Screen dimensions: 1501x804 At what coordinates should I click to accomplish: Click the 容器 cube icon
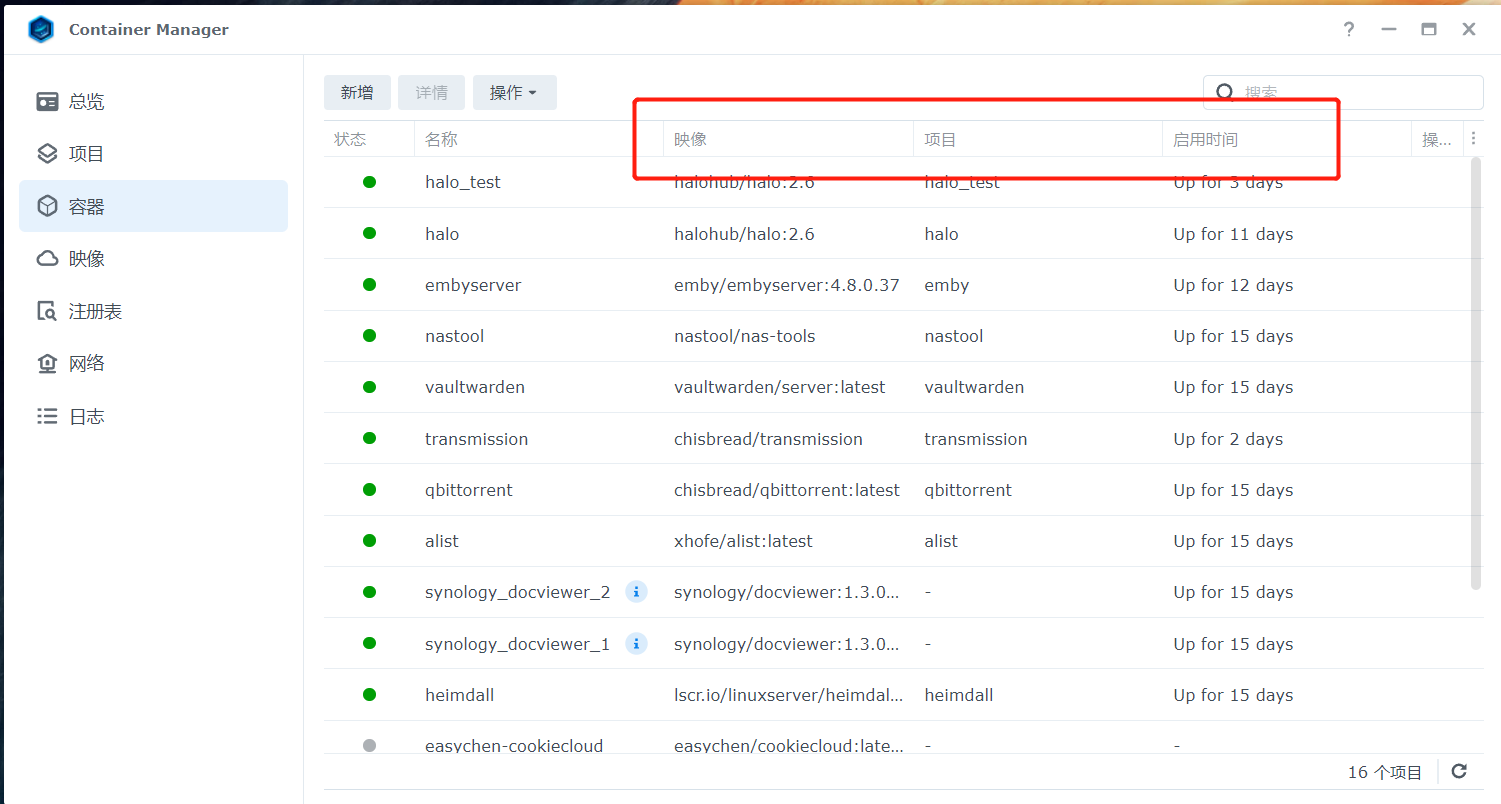click(x=47, y=206)
